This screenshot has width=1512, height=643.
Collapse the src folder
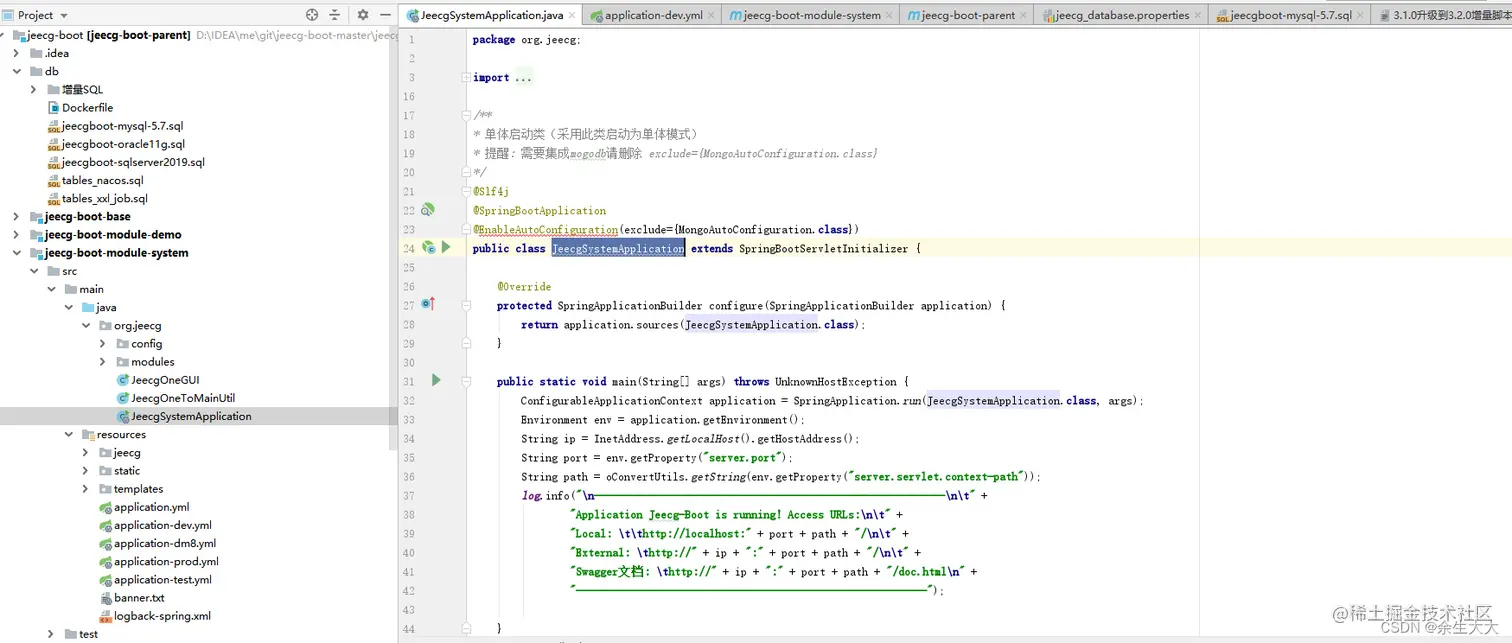(x=34, y=271)
